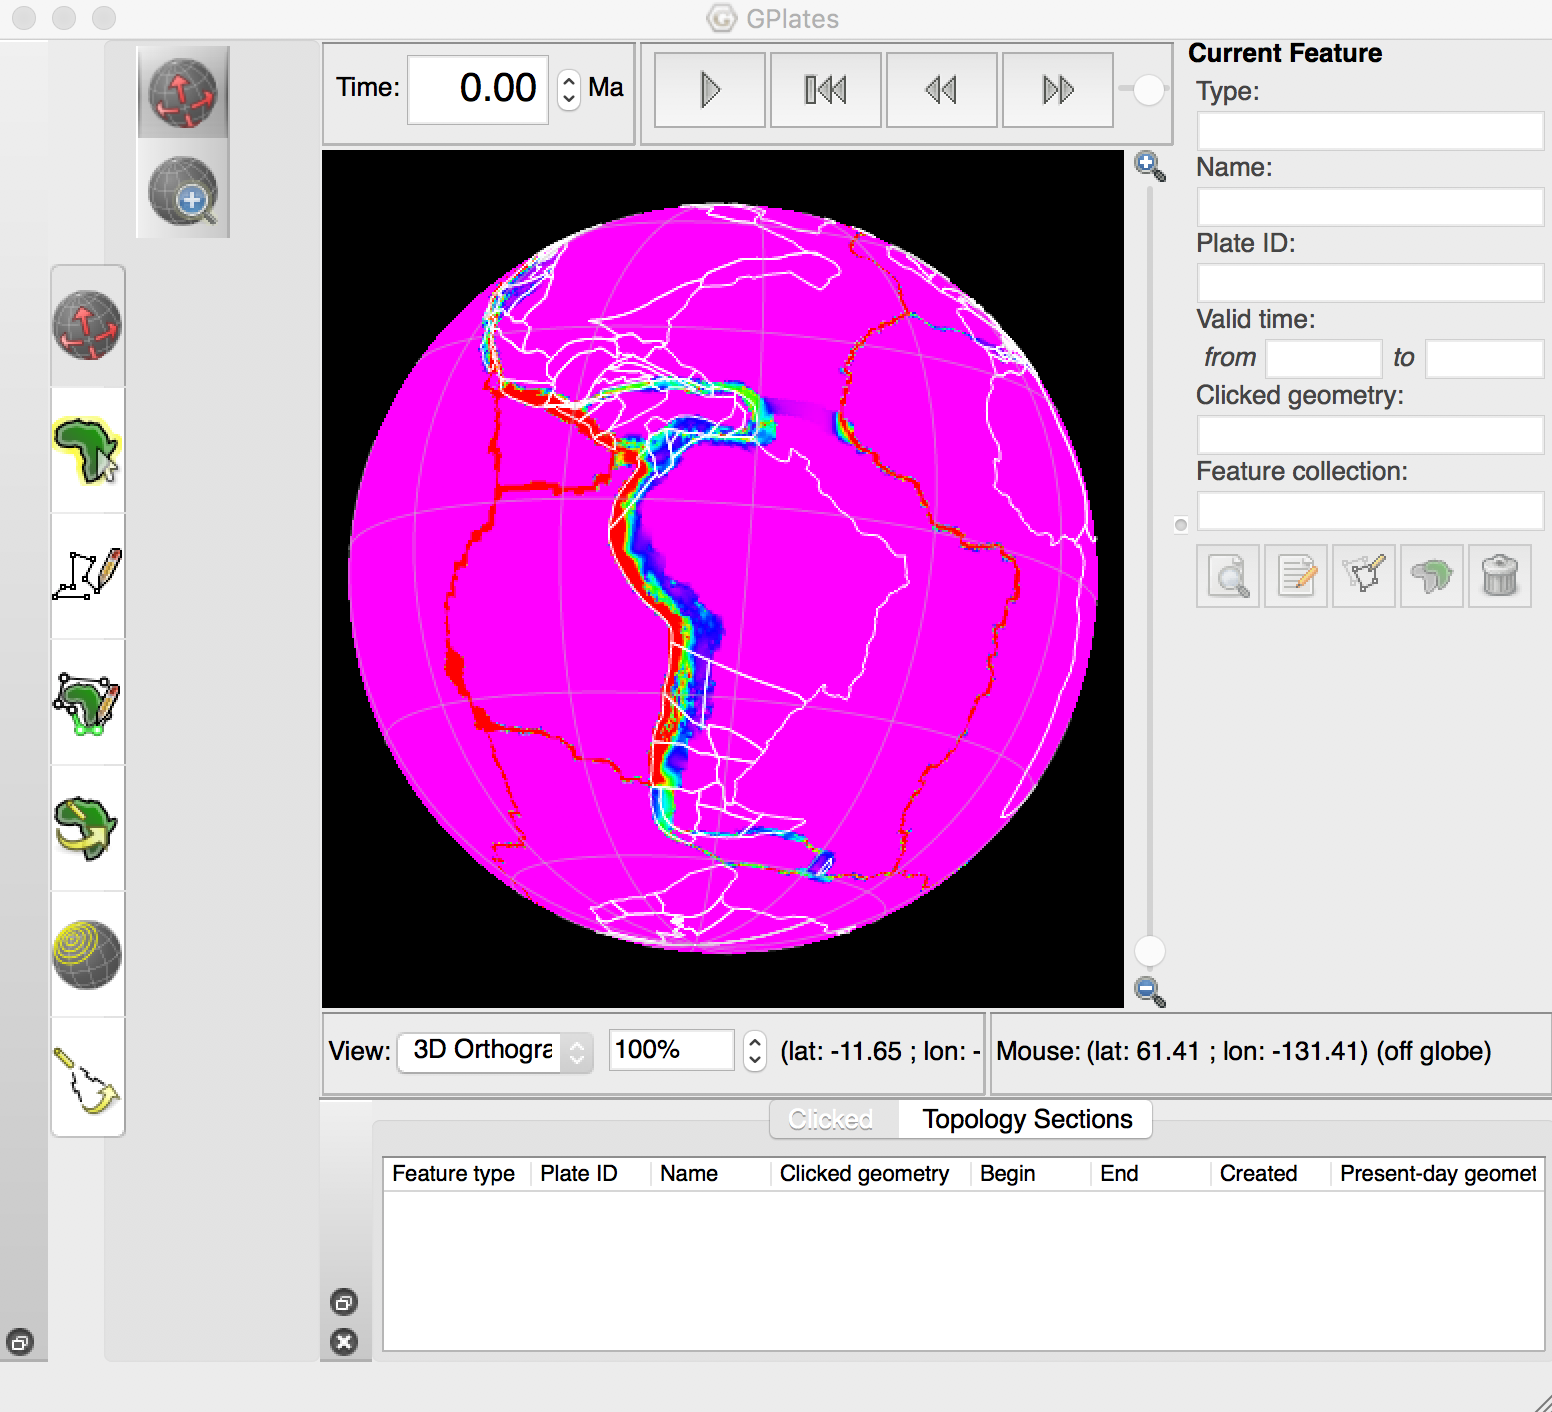The image size is (1552, 1412).
Task: Select the Digitisation polyline pencil tool
Action: pyautogui.click(x=88, y=576)
